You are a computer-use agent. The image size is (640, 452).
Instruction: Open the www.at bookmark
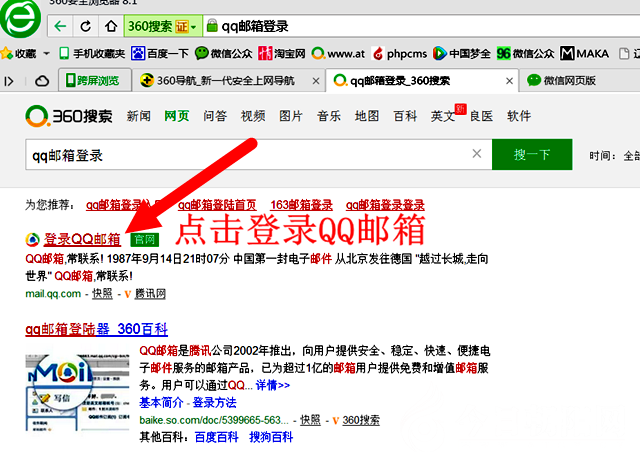pos(338,53)
